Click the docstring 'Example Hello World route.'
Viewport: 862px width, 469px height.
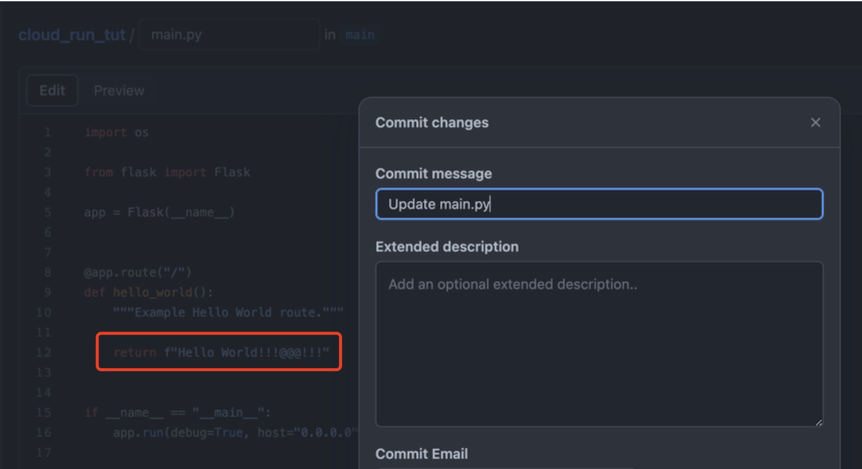click(228, 312)
